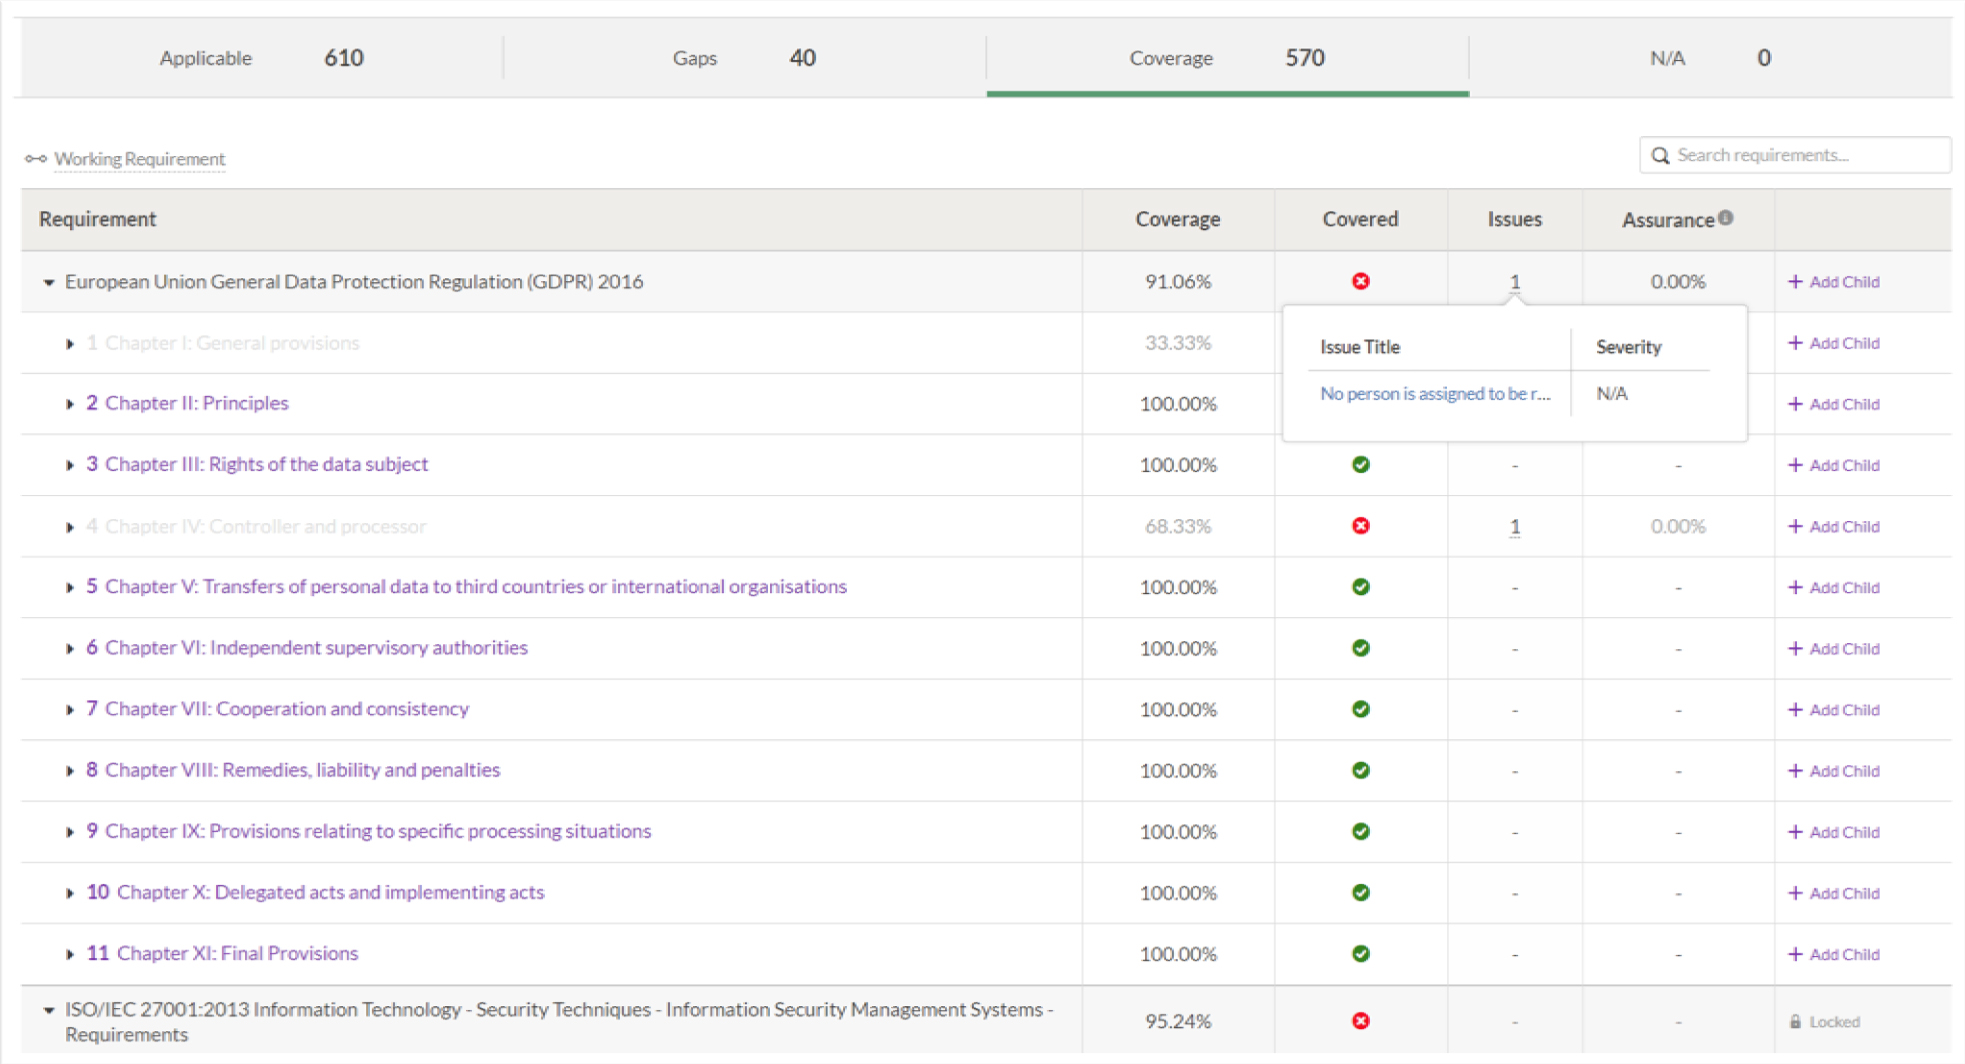Collapse the GDPR 2016 requirement tree
The height and width of the screenshot is (1064, 1965).
pyautogui.click(x=48, y=282)
